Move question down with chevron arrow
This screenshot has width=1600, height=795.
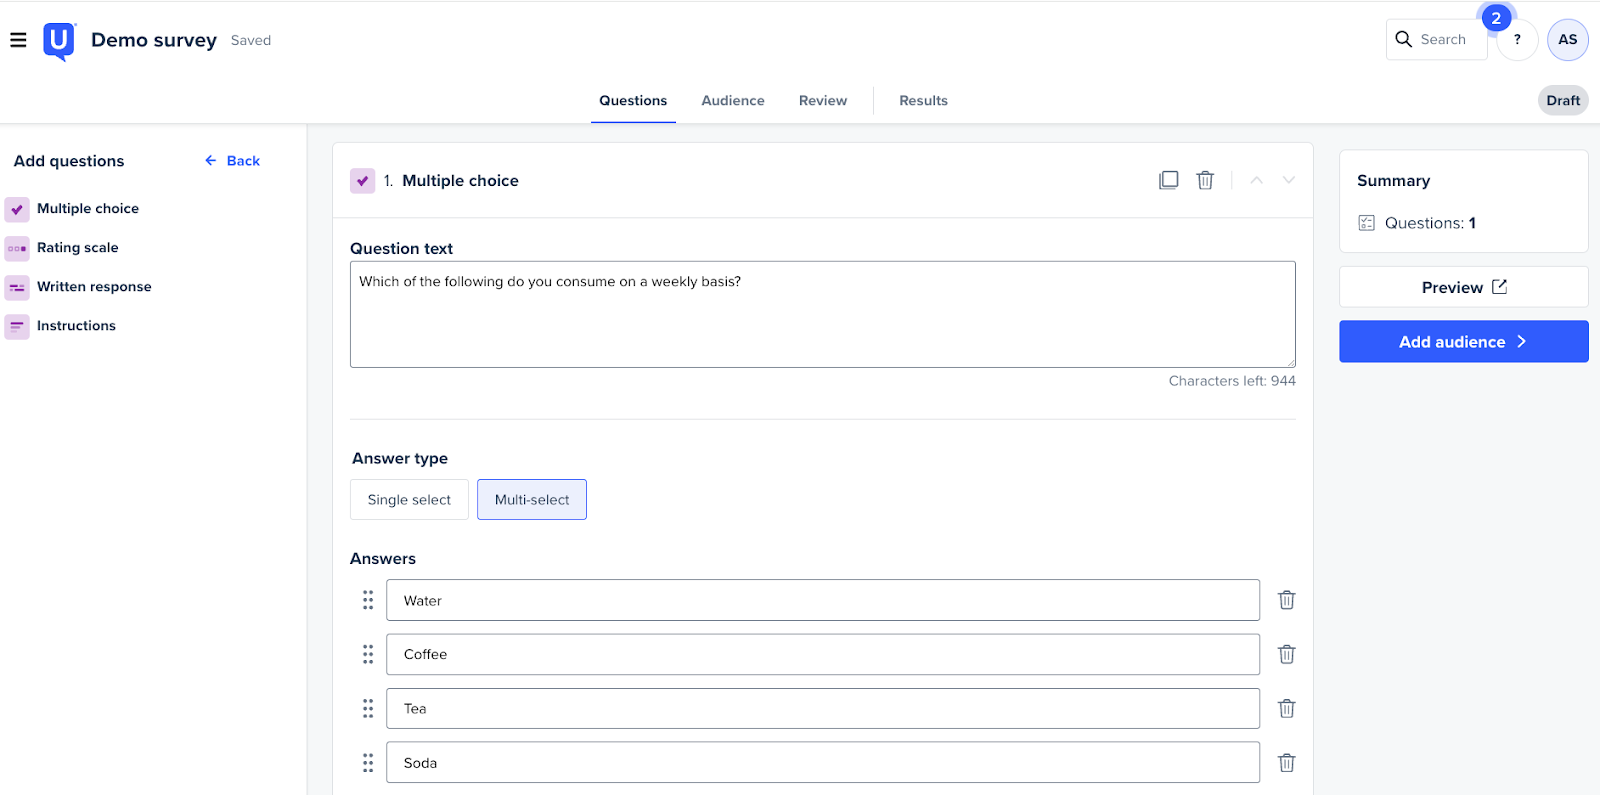pyautogui.click(x=1288, y=180)
